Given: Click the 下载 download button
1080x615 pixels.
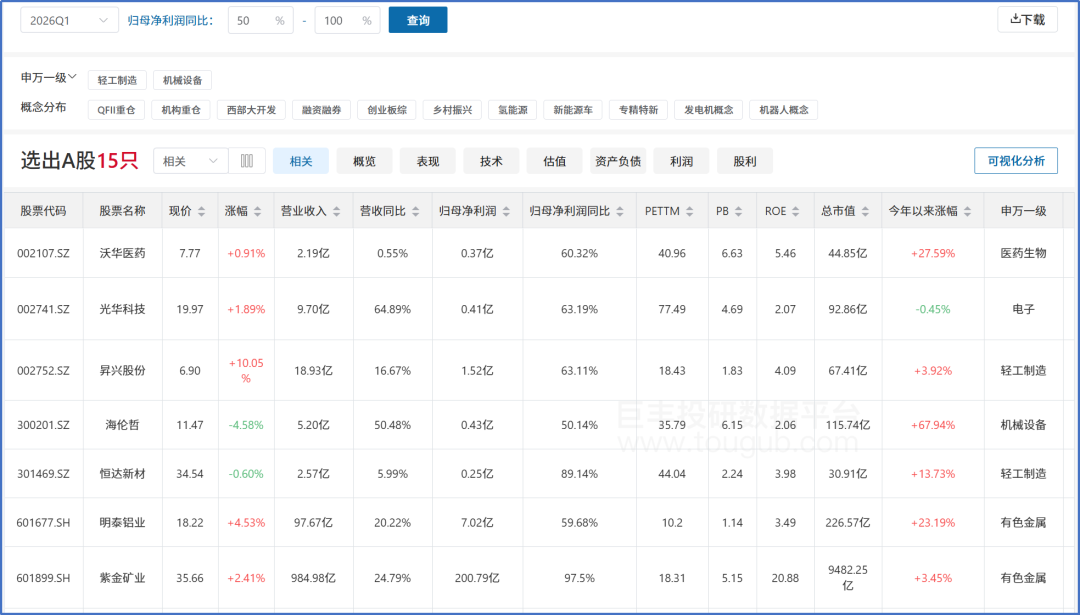Looking at the screenshot, I should tap(1027, 19).
